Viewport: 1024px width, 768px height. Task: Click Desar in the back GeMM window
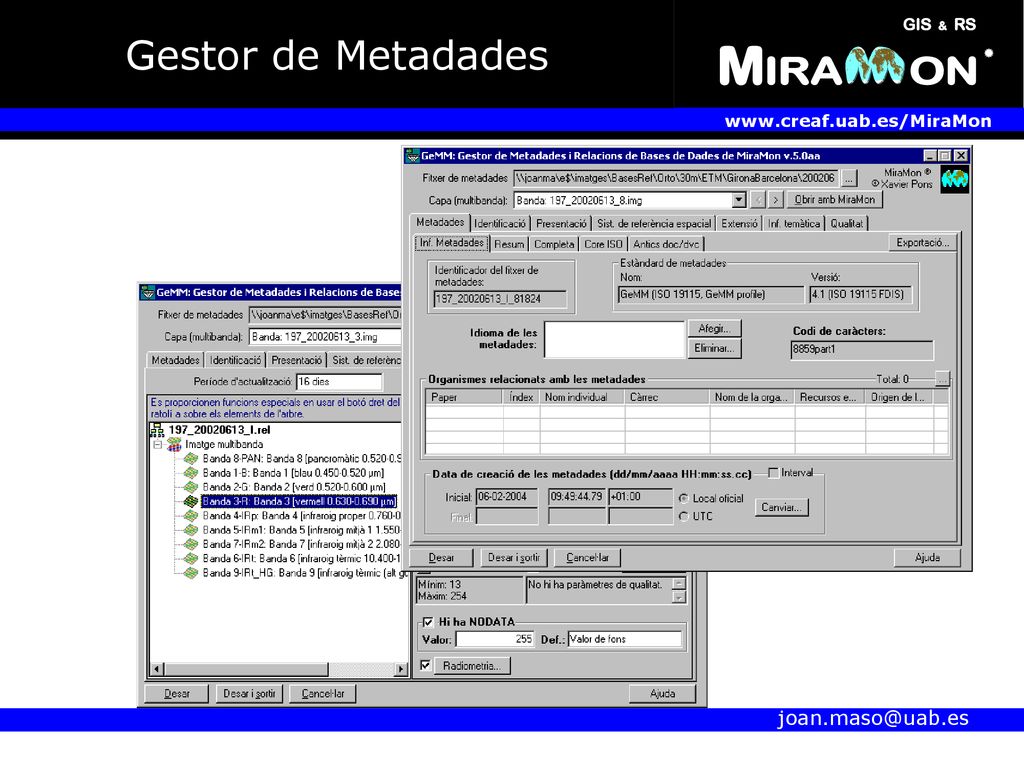click(176, 694)
